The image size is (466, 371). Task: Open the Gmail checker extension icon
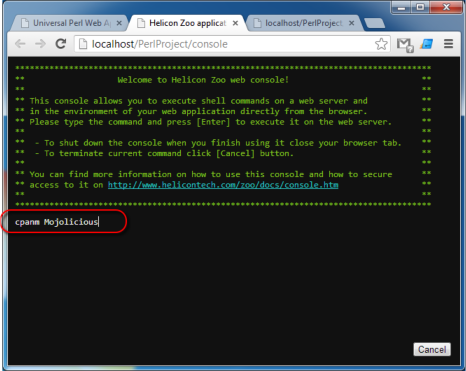(x=405, y=44)
